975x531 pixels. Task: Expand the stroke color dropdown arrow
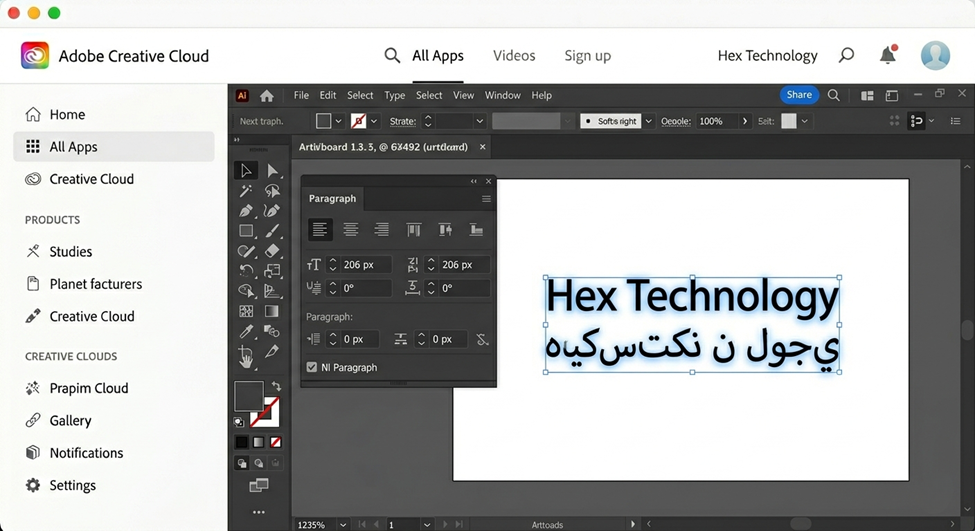pyautogui.click(x=374, y=121)
